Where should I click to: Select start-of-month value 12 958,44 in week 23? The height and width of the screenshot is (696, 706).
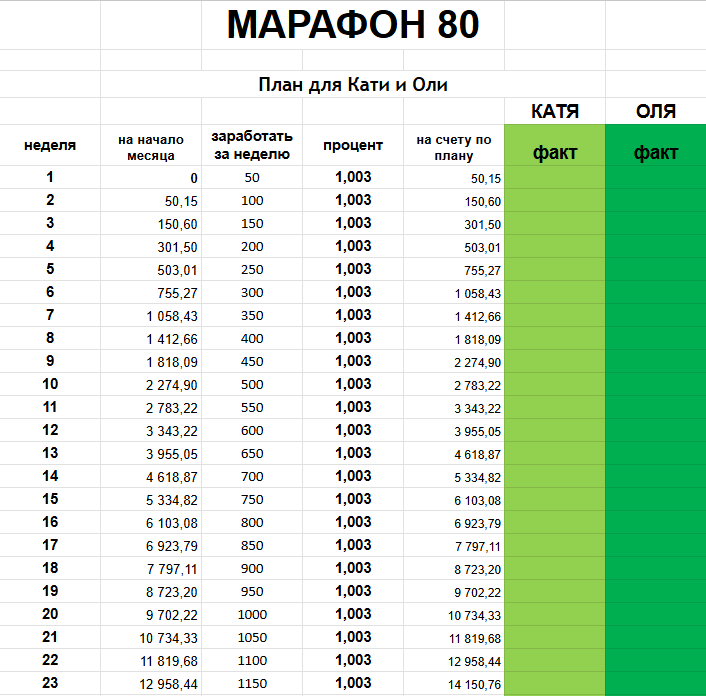click(x=151, y=683)
